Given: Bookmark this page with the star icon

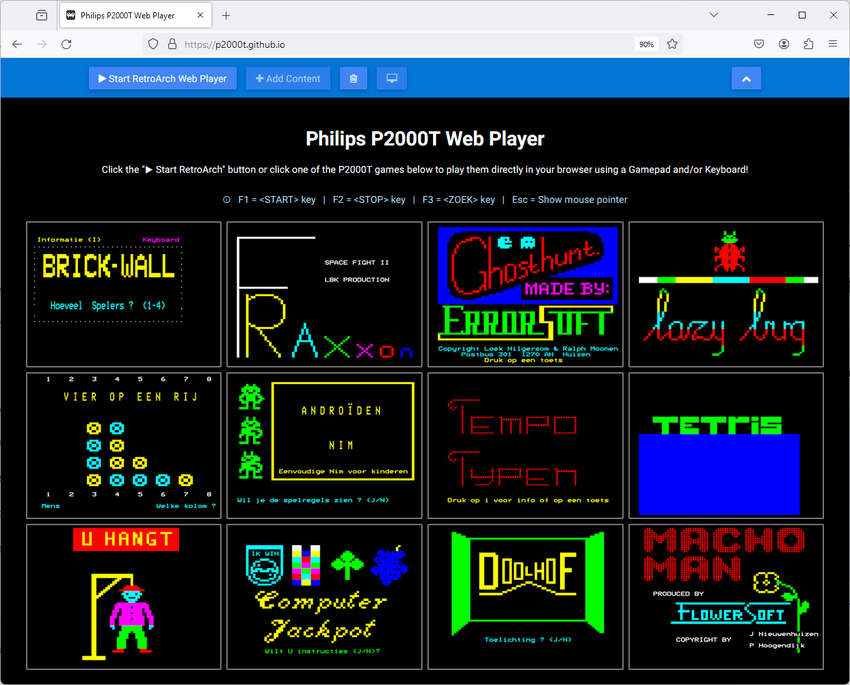Looking at the screenshot, I should coord(672,44).
